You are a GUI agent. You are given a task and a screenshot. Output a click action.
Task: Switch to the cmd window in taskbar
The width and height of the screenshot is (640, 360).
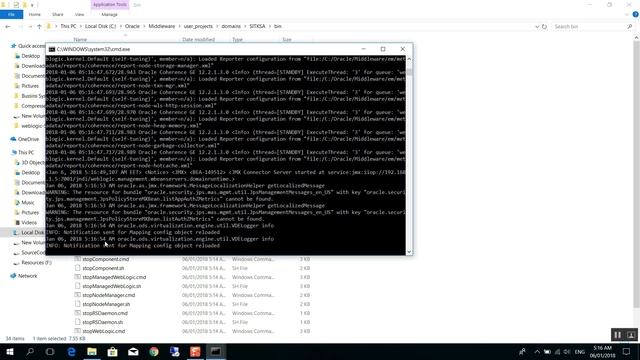216,351
